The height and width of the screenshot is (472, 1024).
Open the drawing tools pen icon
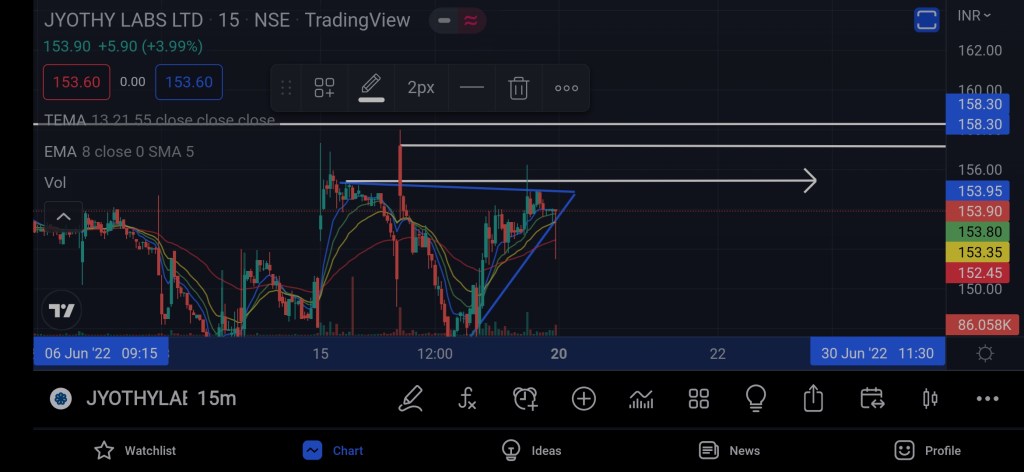pyautogui.click(x=411, y=399)
